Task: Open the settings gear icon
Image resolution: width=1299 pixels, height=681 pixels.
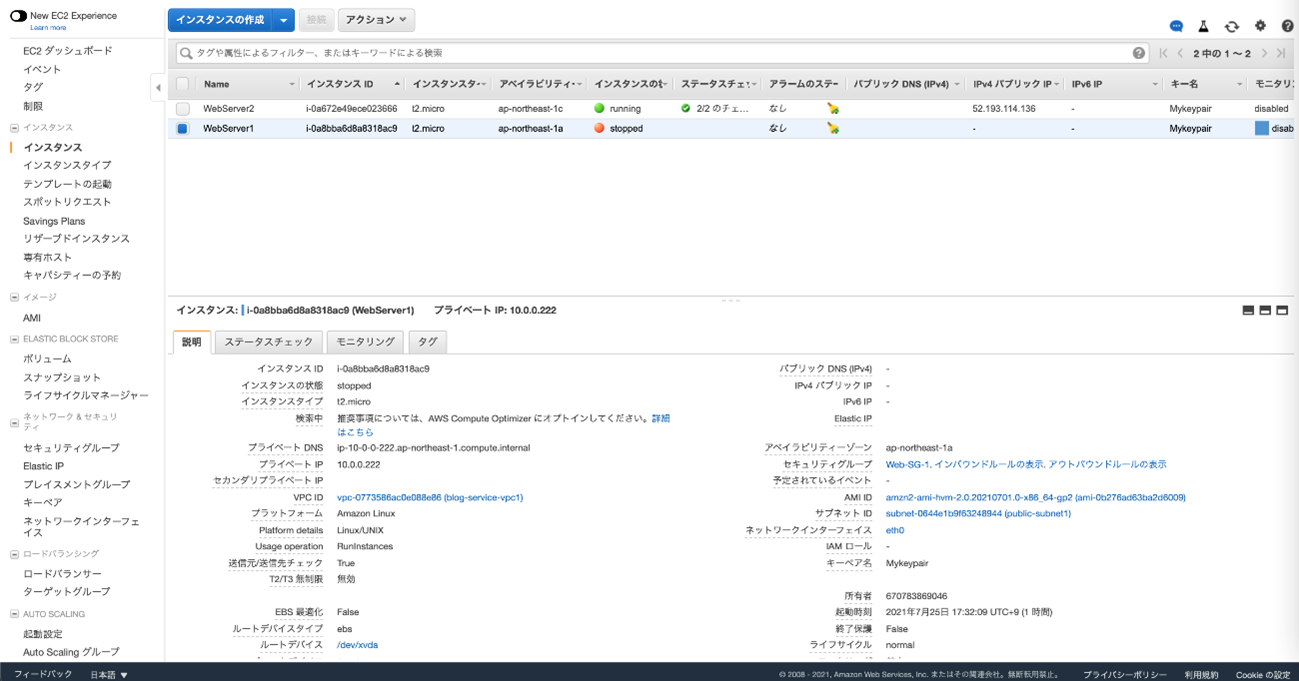Action: 1259,26
